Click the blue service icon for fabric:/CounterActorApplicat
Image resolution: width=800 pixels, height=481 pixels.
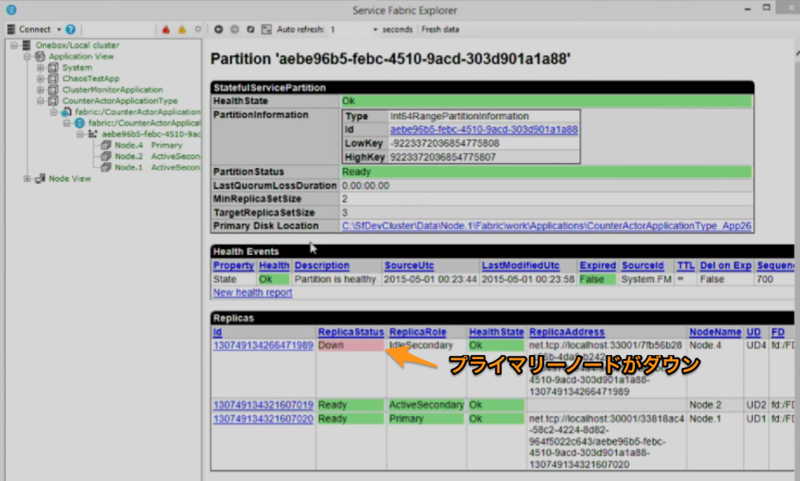pyautogui.click(x=80, y=123)
